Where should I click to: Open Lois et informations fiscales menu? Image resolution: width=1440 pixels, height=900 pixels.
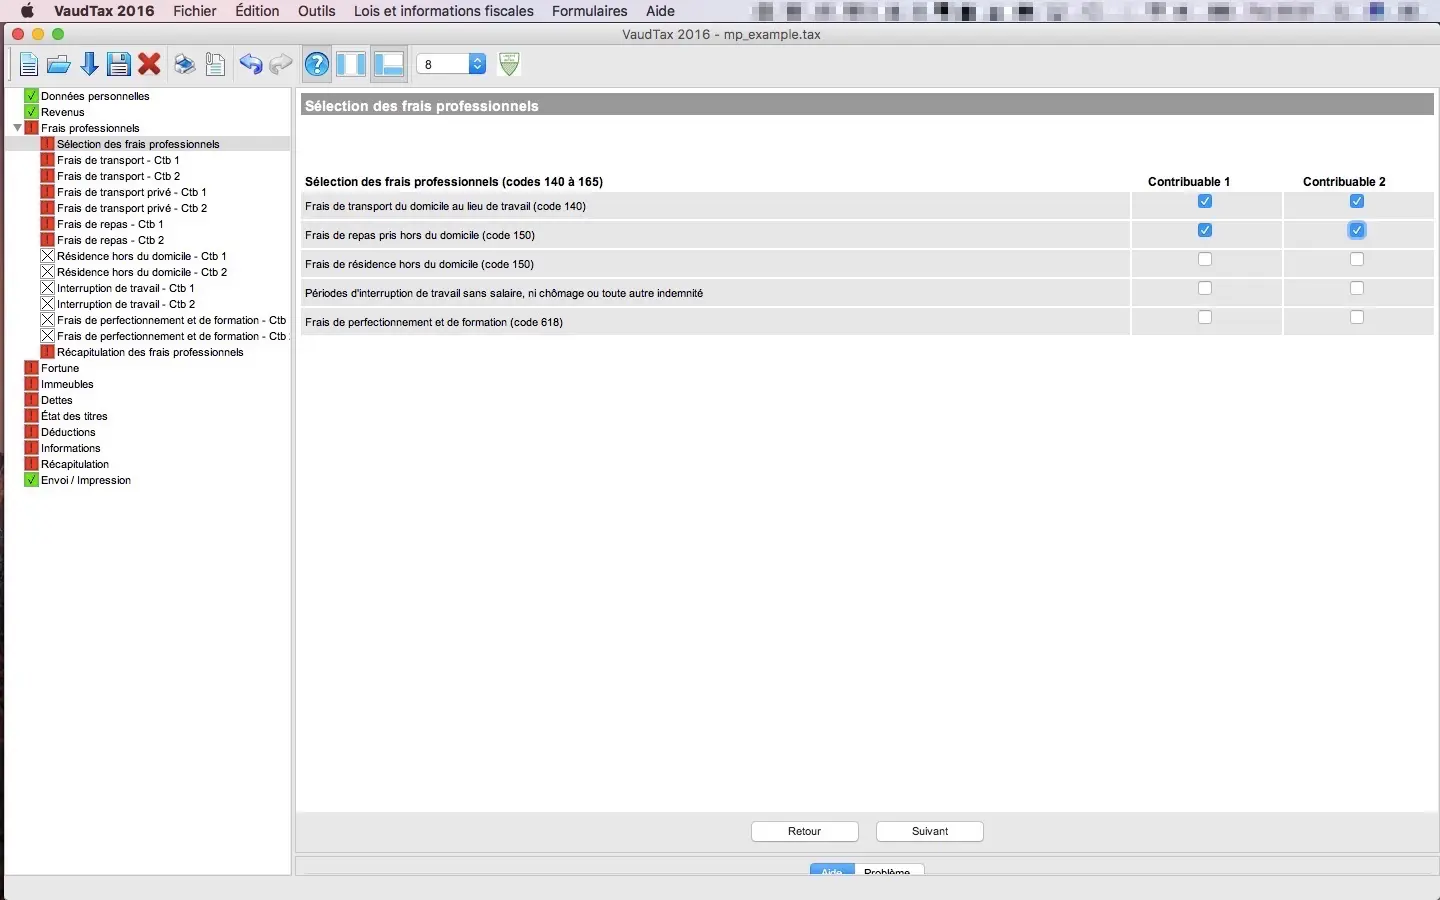444,11
